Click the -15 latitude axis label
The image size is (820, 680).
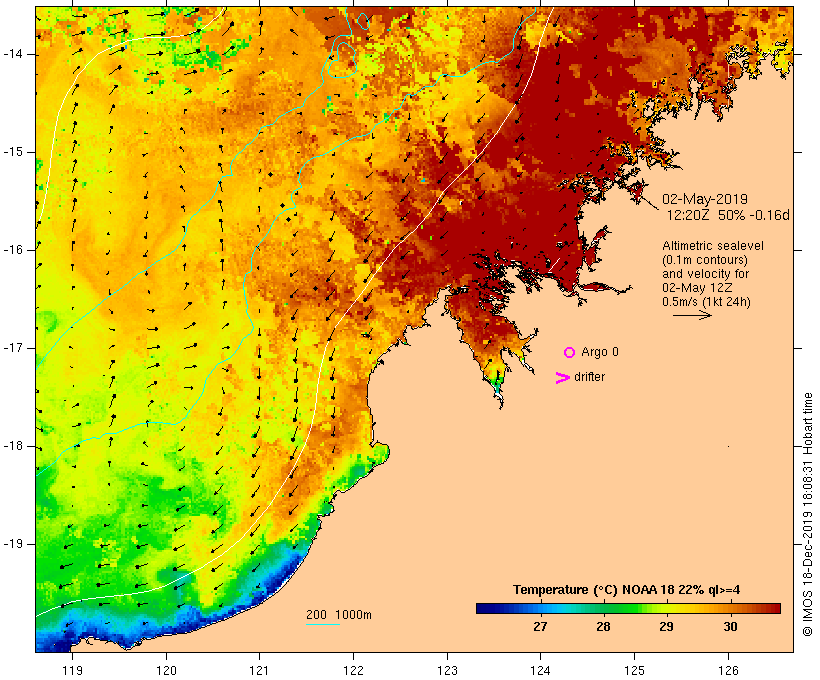point(12,152)
